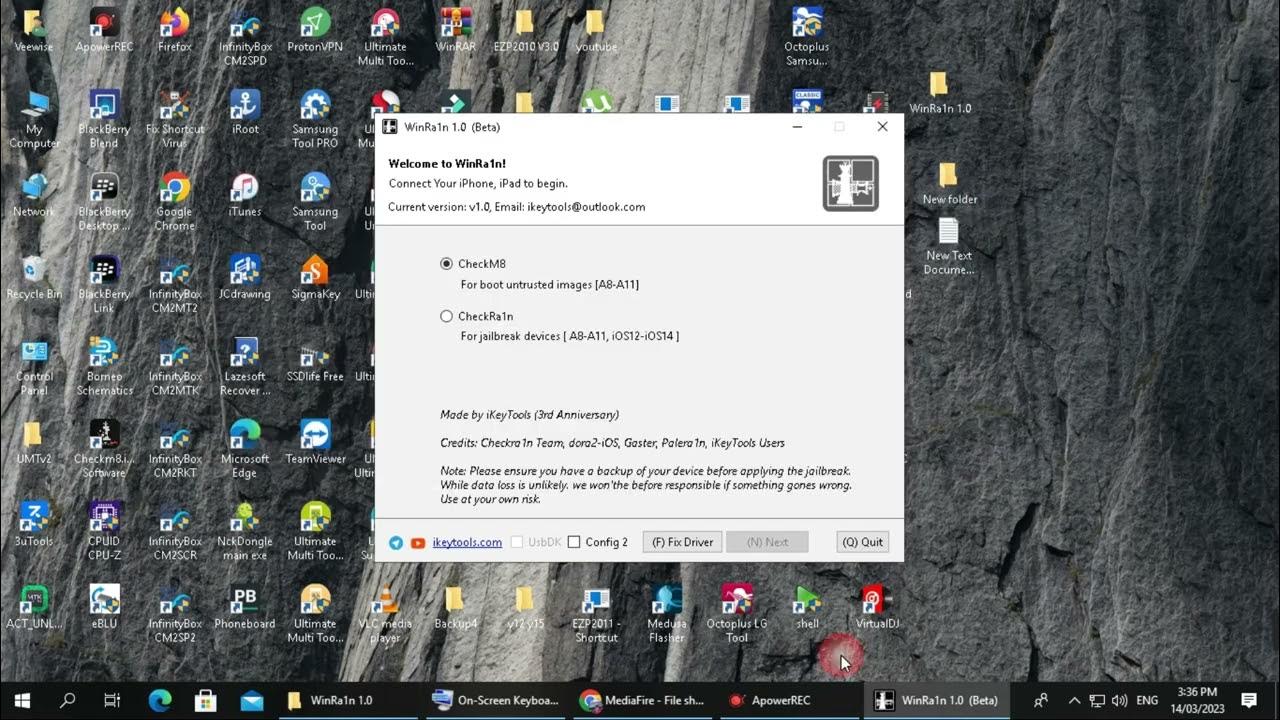Close the WinRa1n window

[882, 127]
